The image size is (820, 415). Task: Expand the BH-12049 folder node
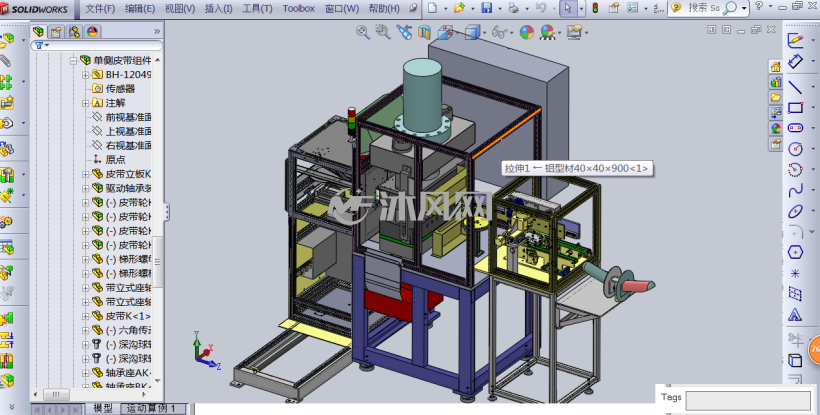(85, 75)
